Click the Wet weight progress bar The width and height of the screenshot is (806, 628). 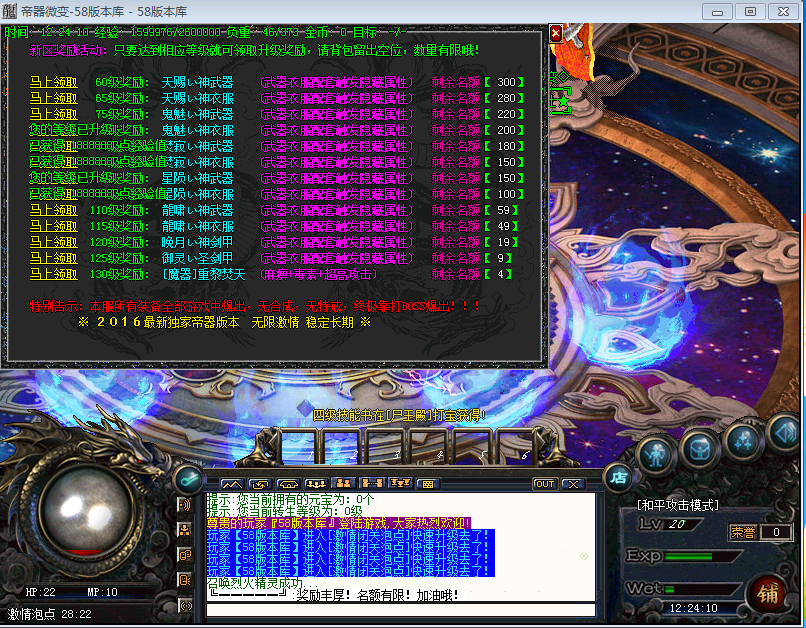702,589
